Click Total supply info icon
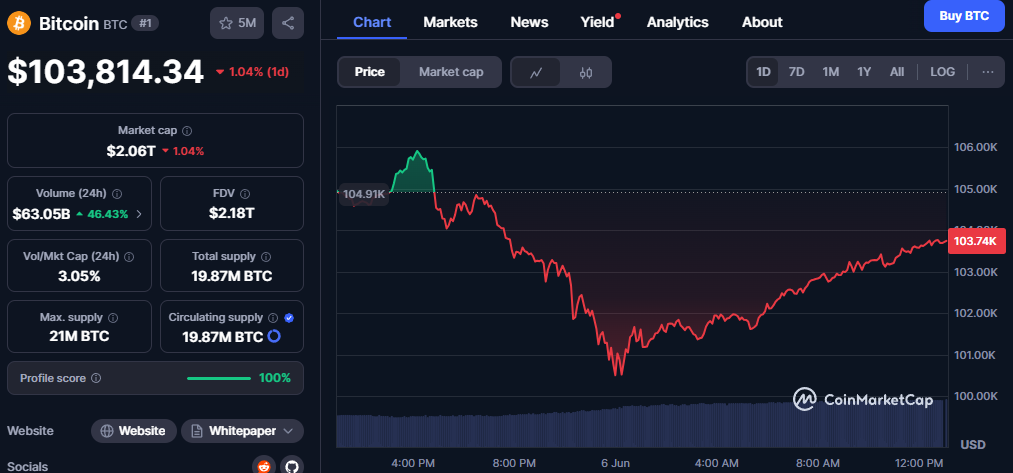 (266, 257)
